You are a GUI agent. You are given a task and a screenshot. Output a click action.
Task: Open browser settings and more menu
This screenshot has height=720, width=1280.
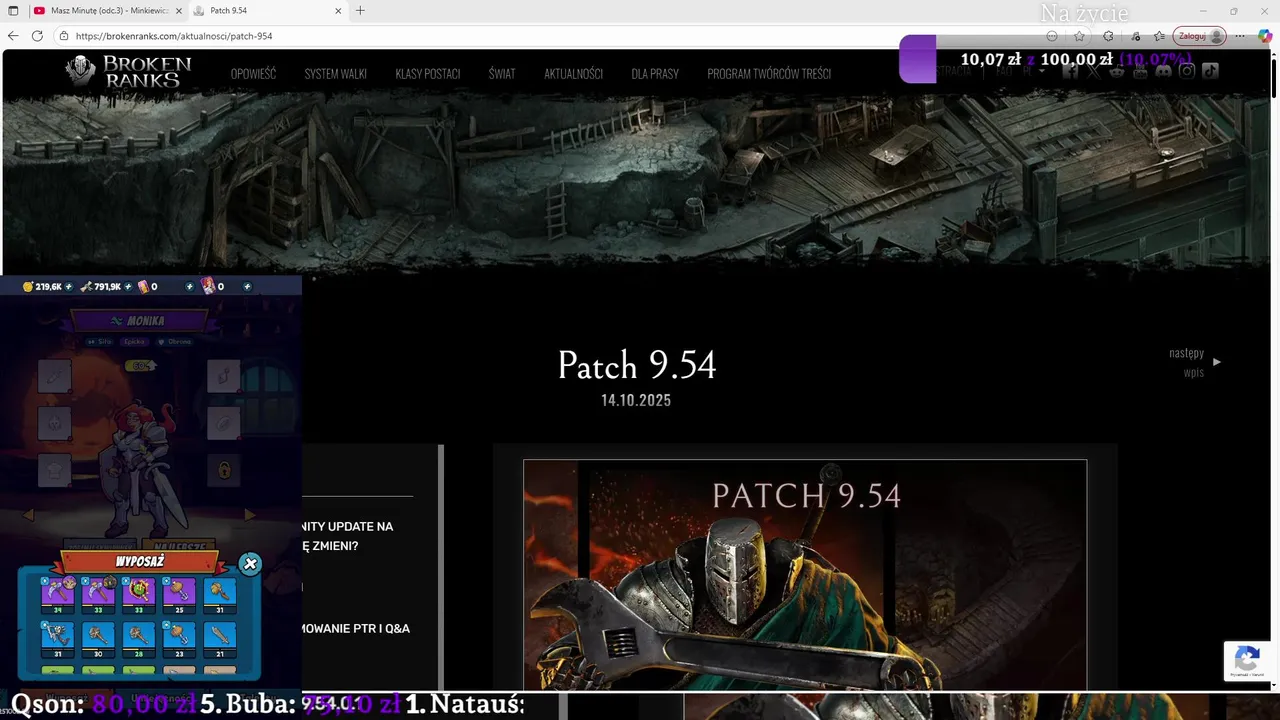coord(1240,36)
